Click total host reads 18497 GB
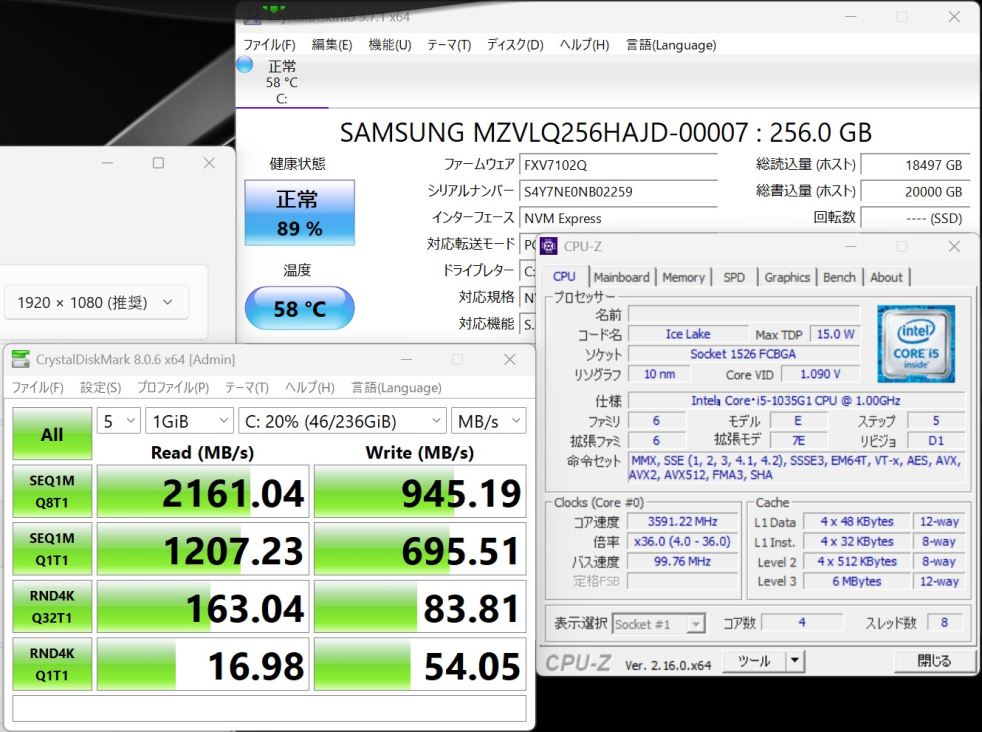Viewport: 982px width, 732px height. coord(915,165)
